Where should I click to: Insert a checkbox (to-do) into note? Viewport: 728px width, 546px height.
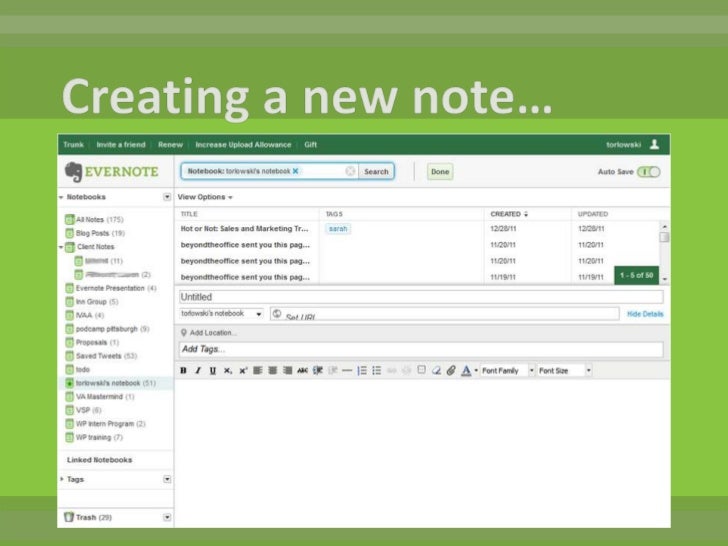(x=421, y=370)
